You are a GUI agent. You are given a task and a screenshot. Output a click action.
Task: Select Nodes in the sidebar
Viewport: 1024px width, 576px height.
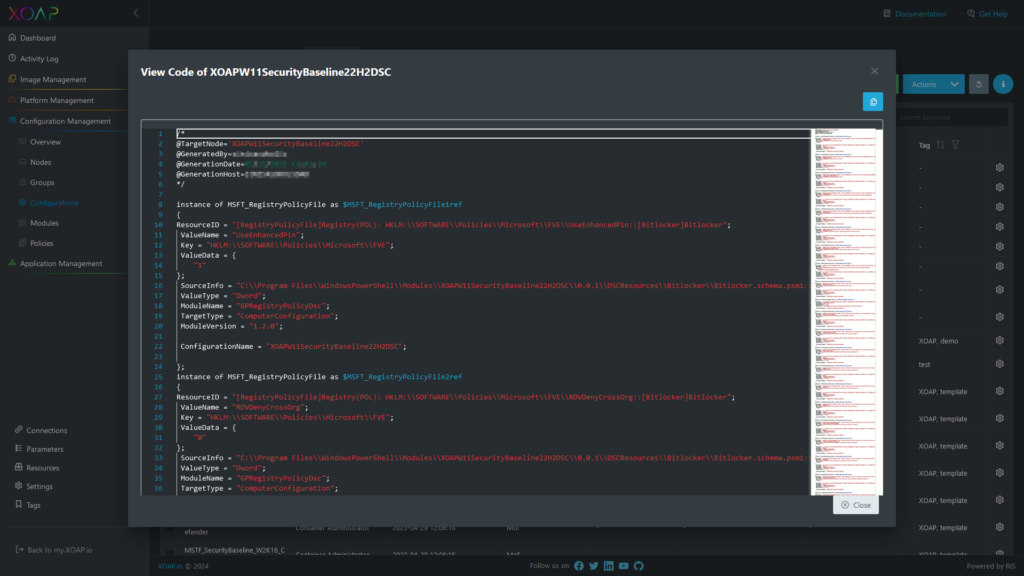[x=40, y=163]
